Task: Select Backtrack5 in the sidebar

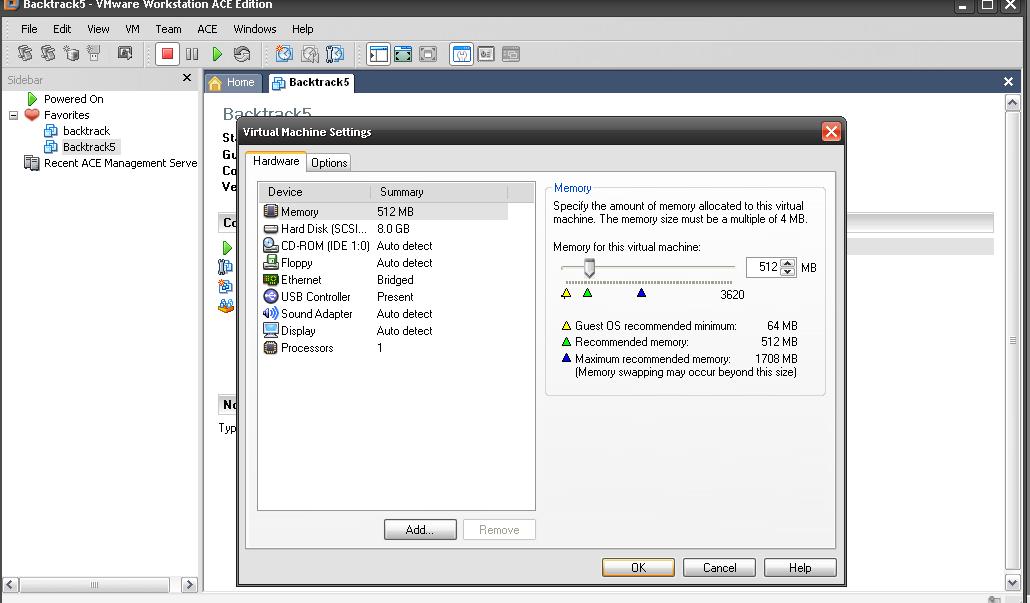Action: pyautogui.click(x=89, y=146)
